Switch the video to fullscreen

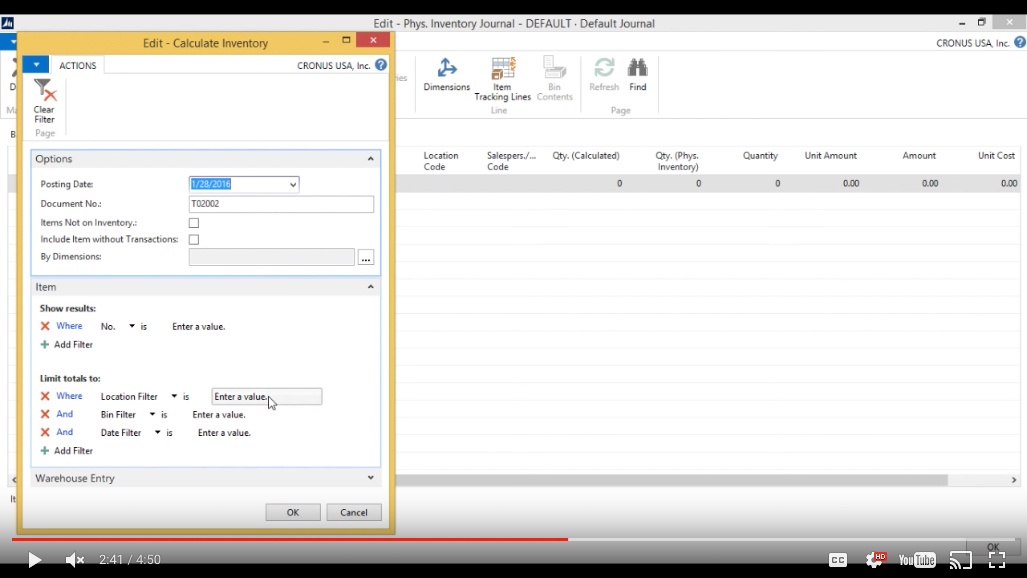click(997, 560)
